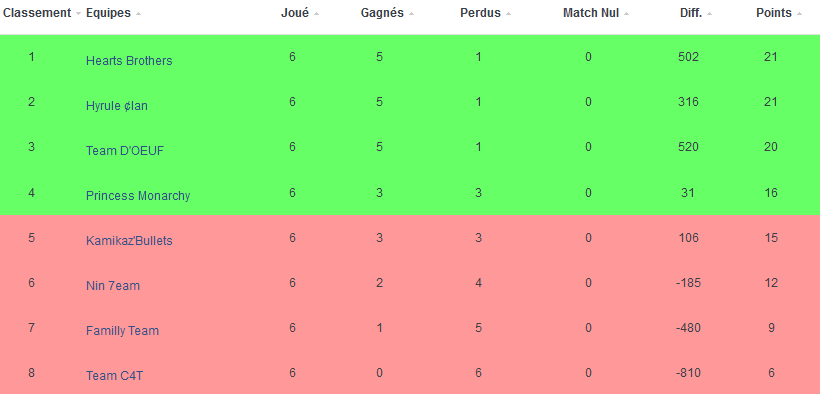Sort by Match Nul header text
The image size is (820, 394).
591,13
